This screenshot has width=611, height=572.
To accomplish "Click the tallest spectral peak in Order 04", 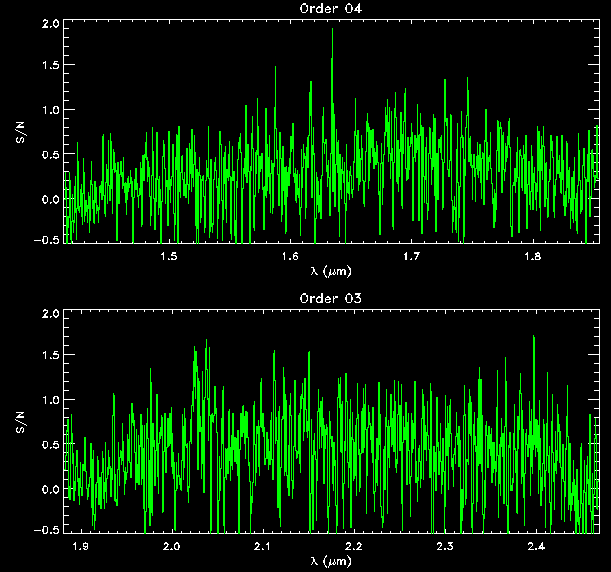I will pyautogui.click(x=332, y=30).
